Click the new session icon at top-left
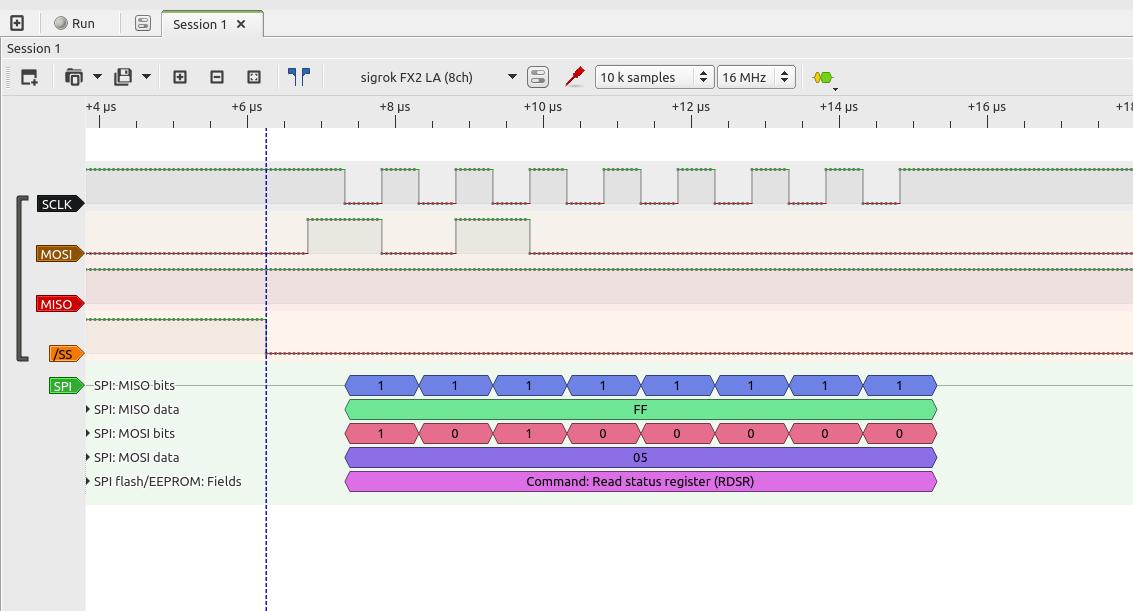This screenshot has width=1133, height=611. pyautogui.click(x=17, y=23)
